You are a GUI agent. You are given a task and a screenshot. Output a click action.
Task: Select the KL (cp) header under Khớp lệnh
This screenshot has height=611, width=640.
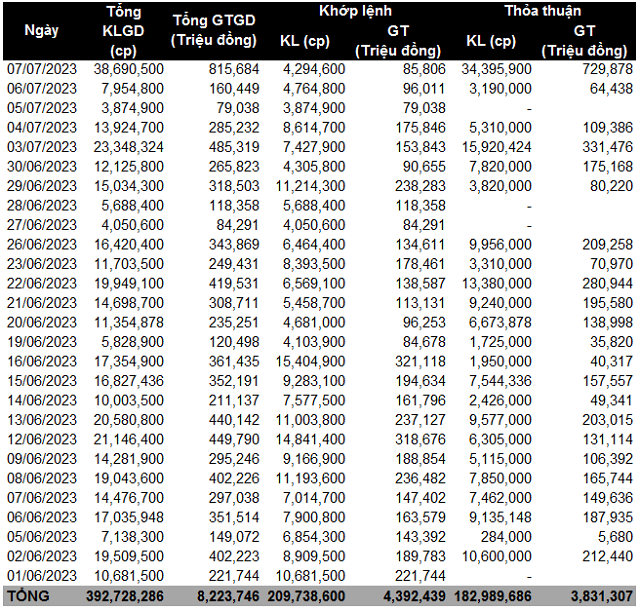point(304,41)
